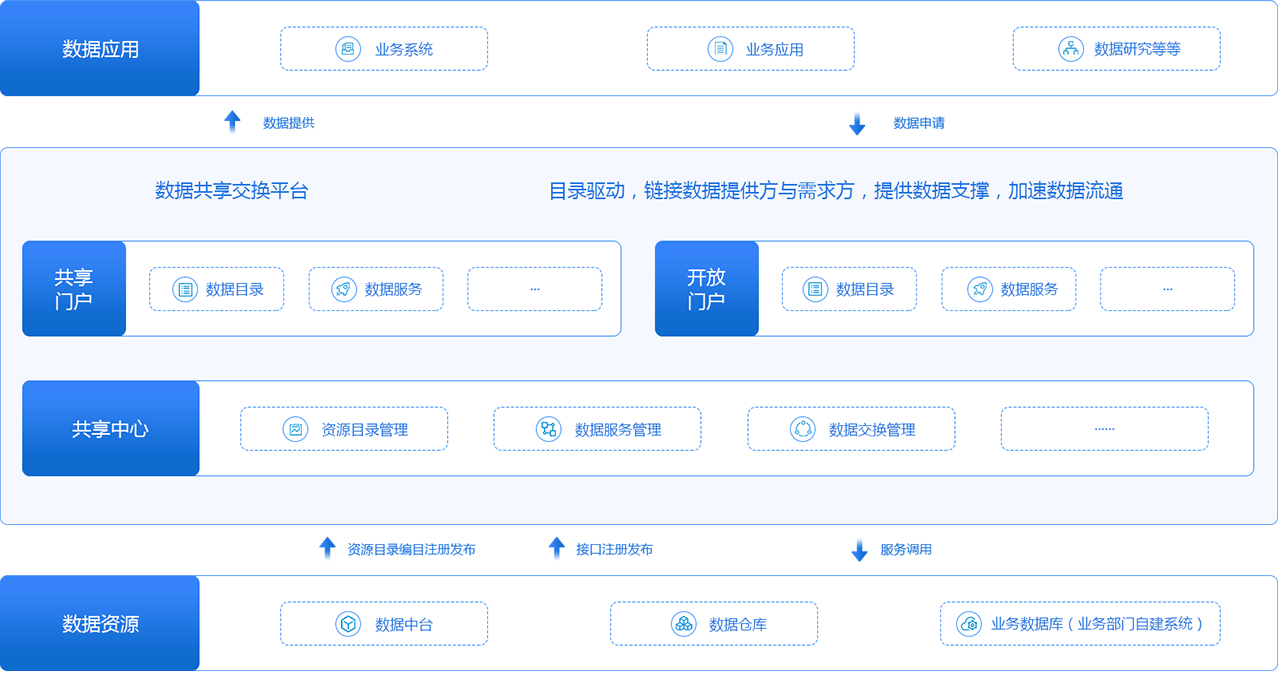Click the blue 开放门户 block
The image size is (1283, 673).
point(706,289)
